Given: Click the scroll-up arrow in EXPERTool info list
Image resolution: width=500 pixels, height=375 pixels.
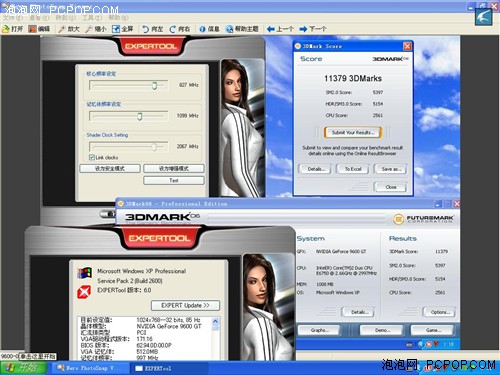Looking at the screenshot, I should coord(215,322).
